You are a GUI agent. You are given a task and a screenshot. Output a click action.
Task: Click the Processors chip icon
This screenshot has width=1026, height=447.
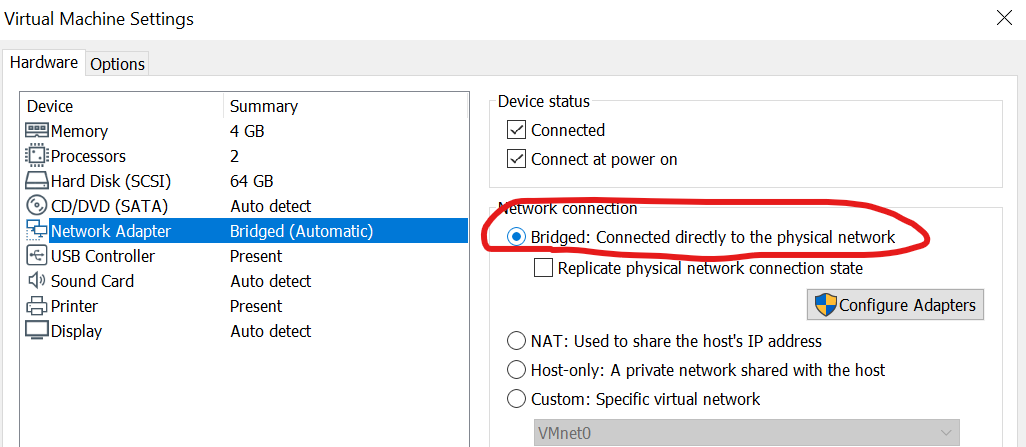pos(37,156)
